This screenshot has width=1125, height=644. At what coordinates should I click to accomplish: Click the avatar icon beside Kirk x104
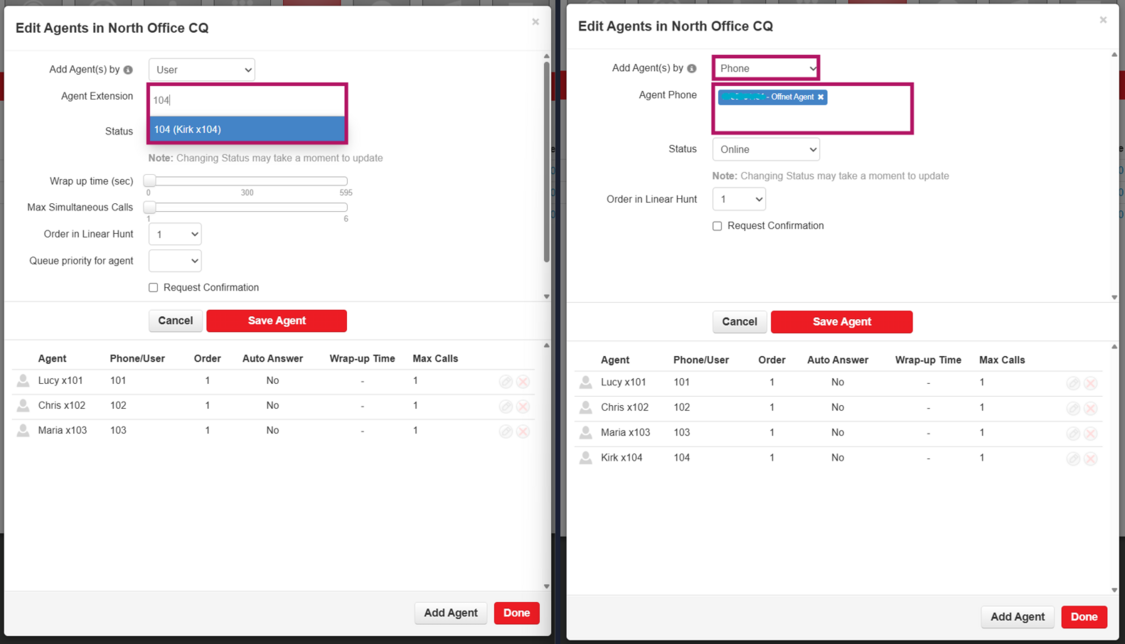tap(586, 458)
